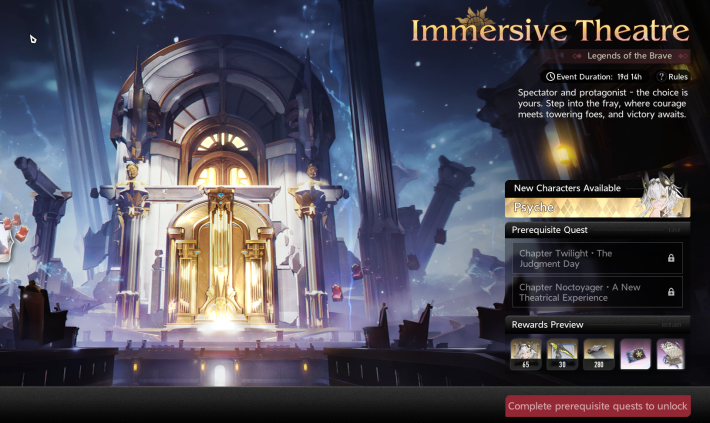Click the Legends of the Brave subtitle
The width and height of the screenshot is (710, 423).
629,56
